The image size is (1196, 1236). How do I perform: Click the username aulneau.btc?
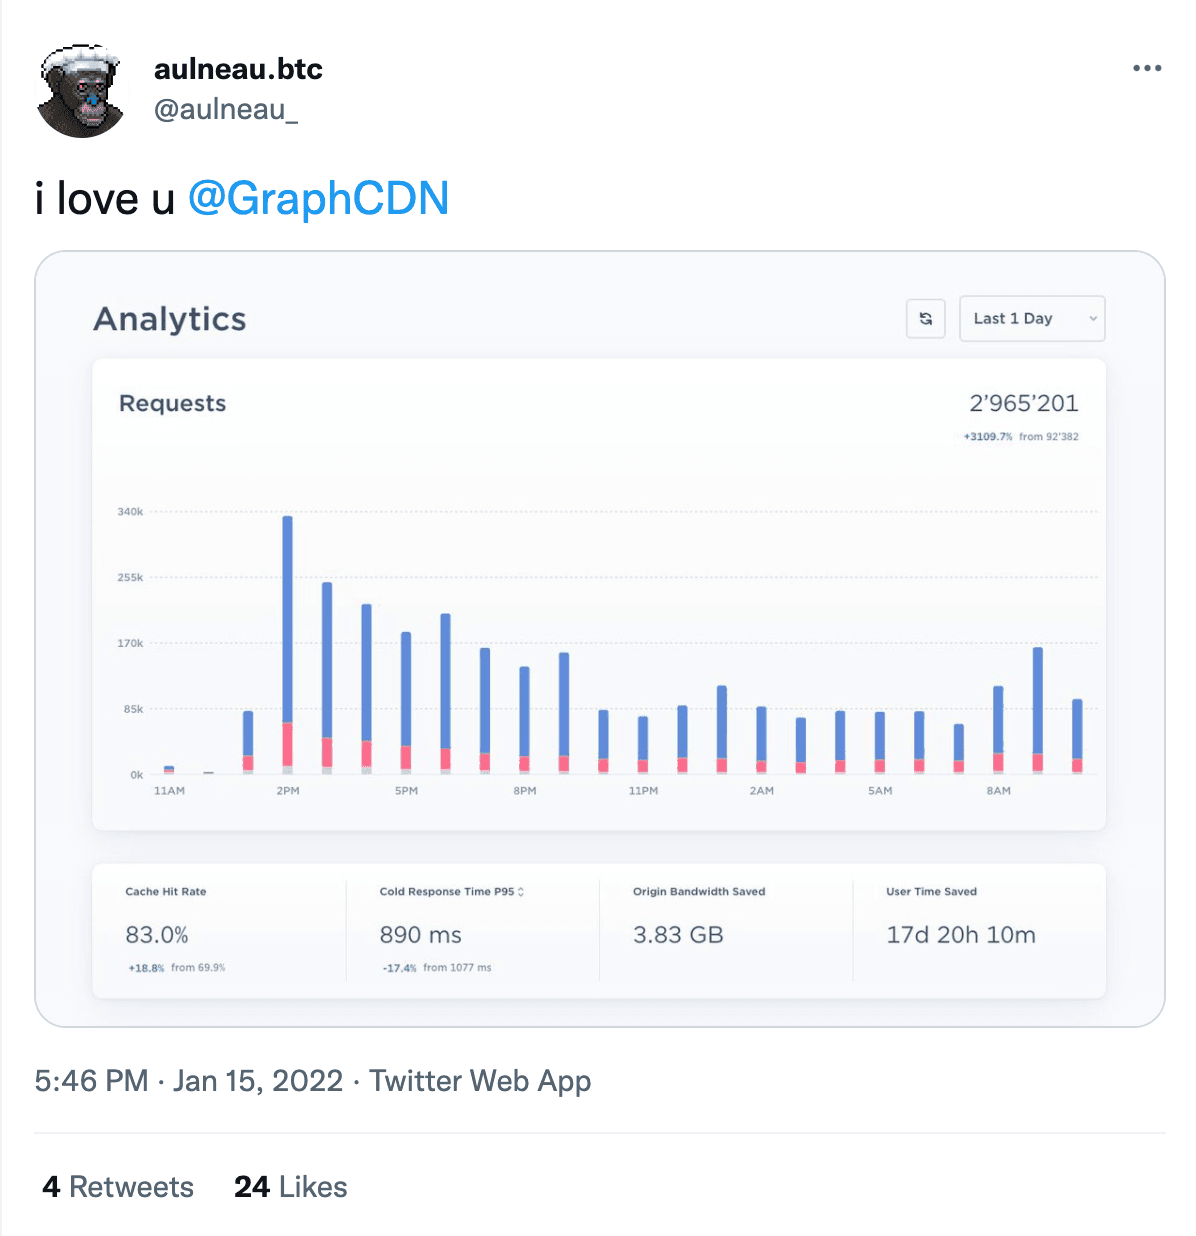click(238, 68)
